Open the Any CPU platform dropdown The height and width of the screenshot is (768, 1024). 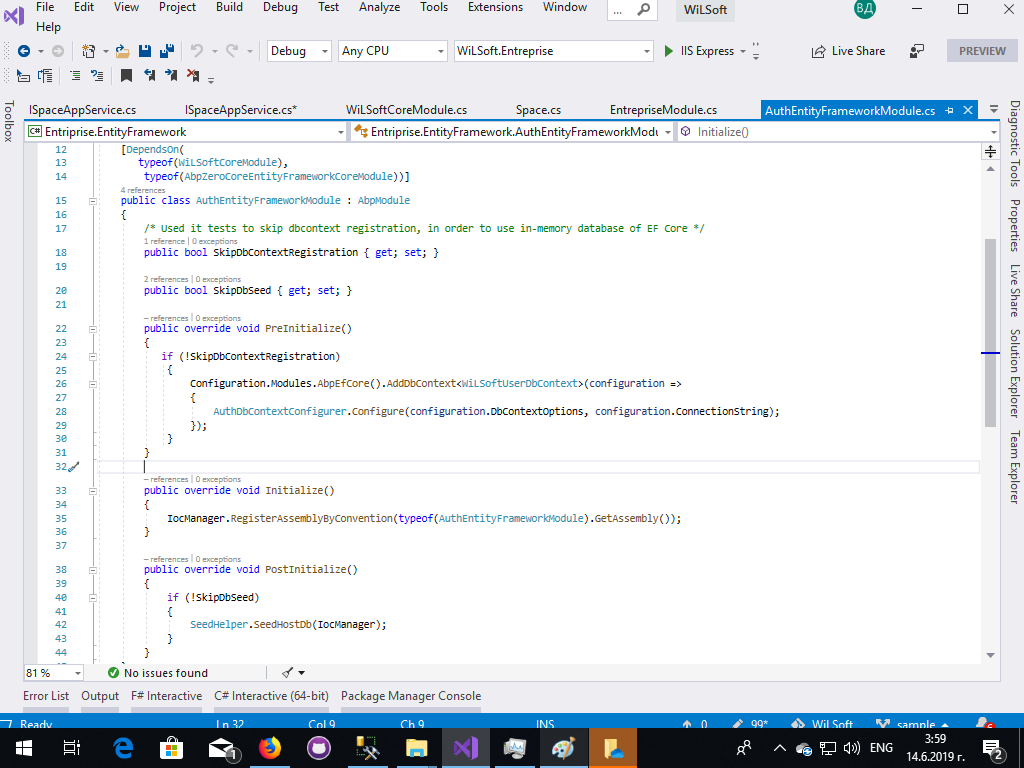point(393,51)
